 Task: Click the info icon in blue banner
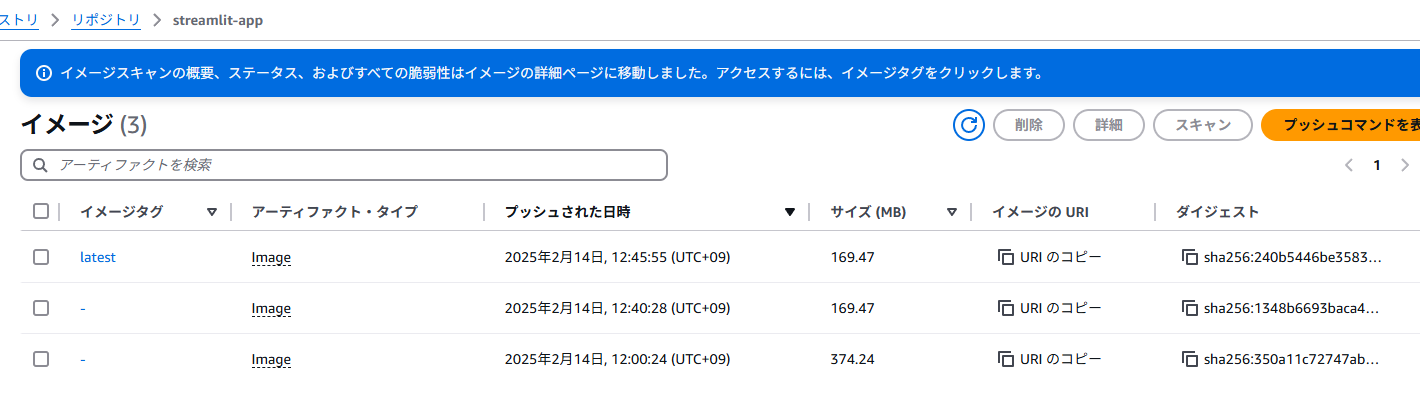pos(44,73)
